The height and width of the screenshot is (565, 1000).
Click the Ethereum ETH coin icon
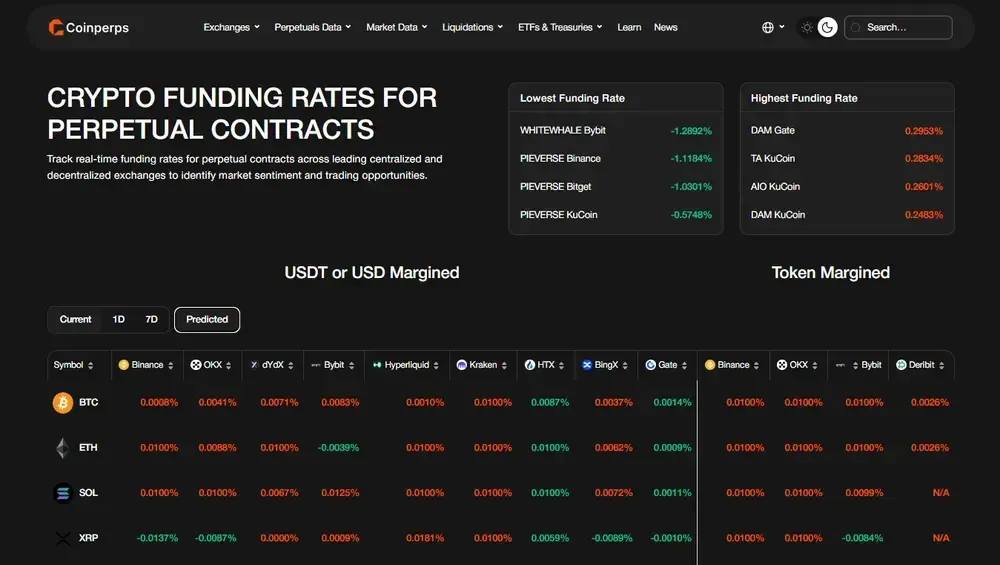(x=62, y=448)
